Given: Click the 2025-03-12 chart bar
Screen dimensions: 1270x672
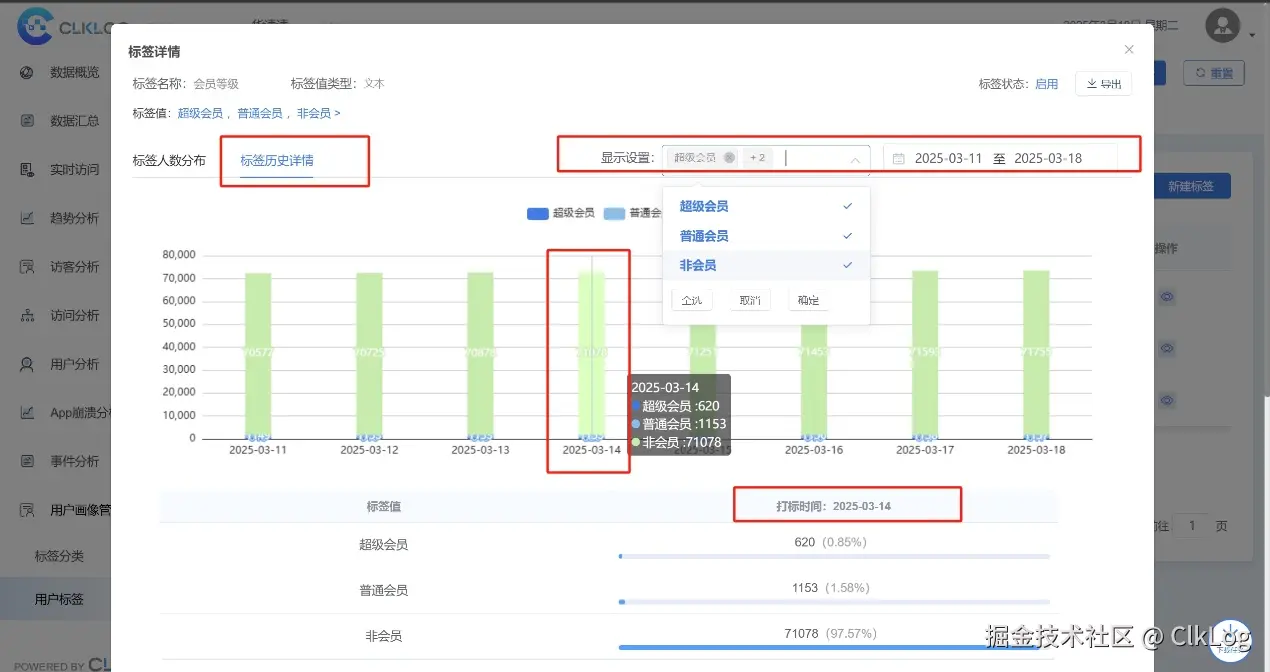Looking at the screenshot, I should click(x=369, y=355).
